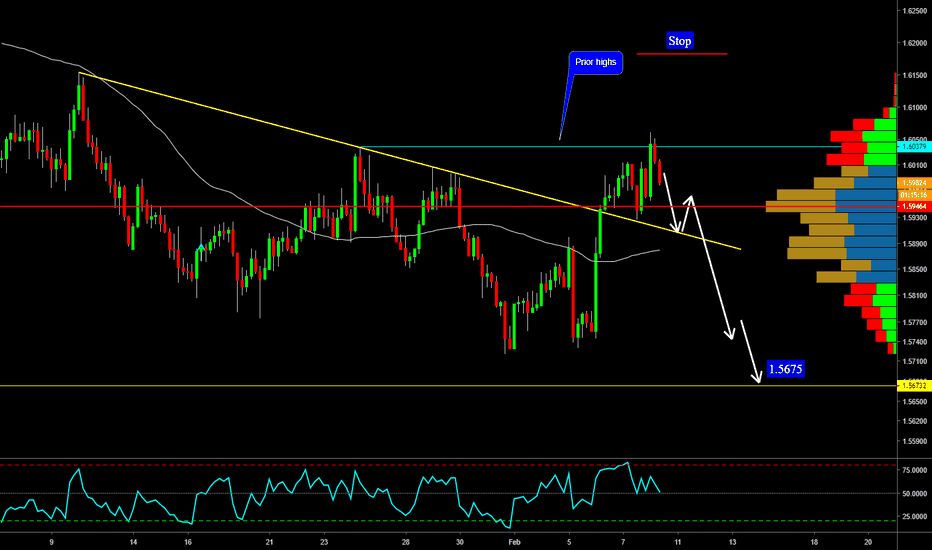The image size is (932, 550).
Task: Click date label 30 on time axis
Action: (x=459, y=542)
